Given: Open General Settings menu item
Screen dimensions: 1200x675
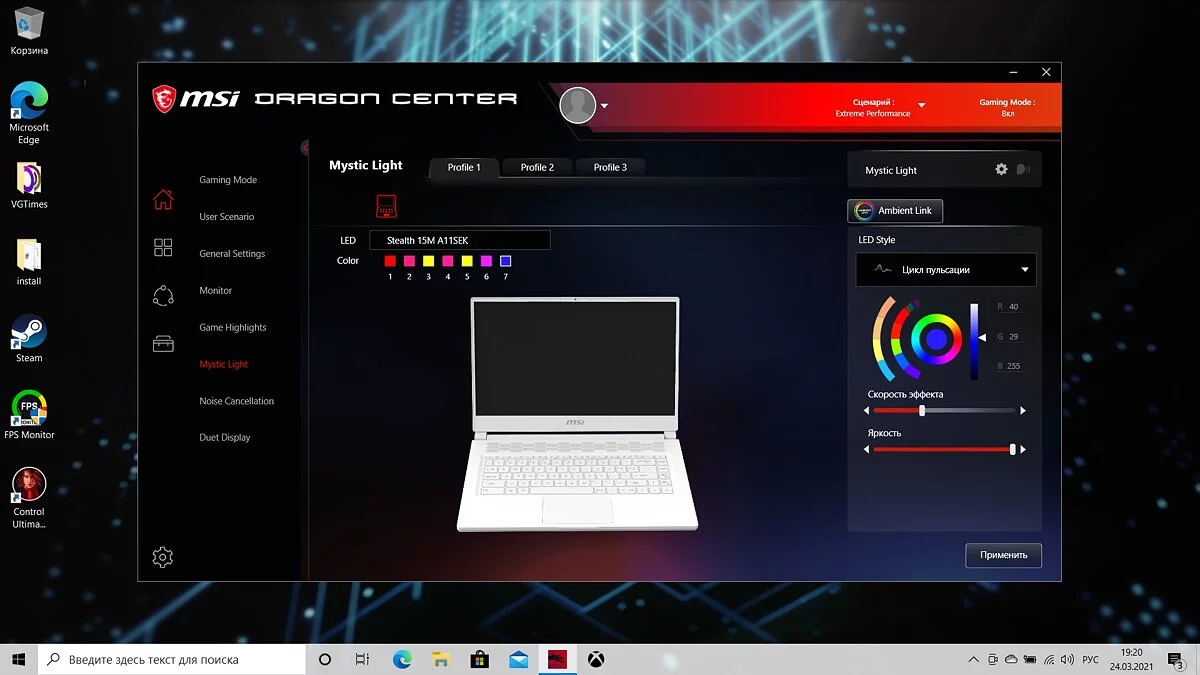Looking at the screenshot, I should coord(232,254).
